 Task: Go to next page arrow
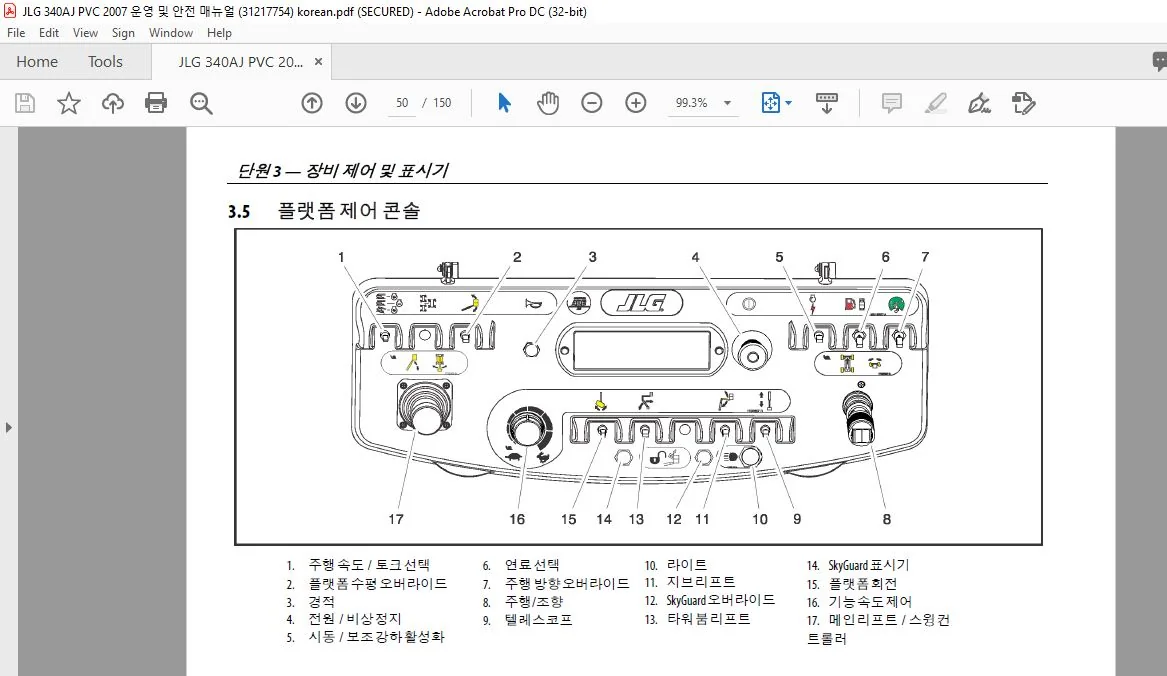tap(356, 103)
